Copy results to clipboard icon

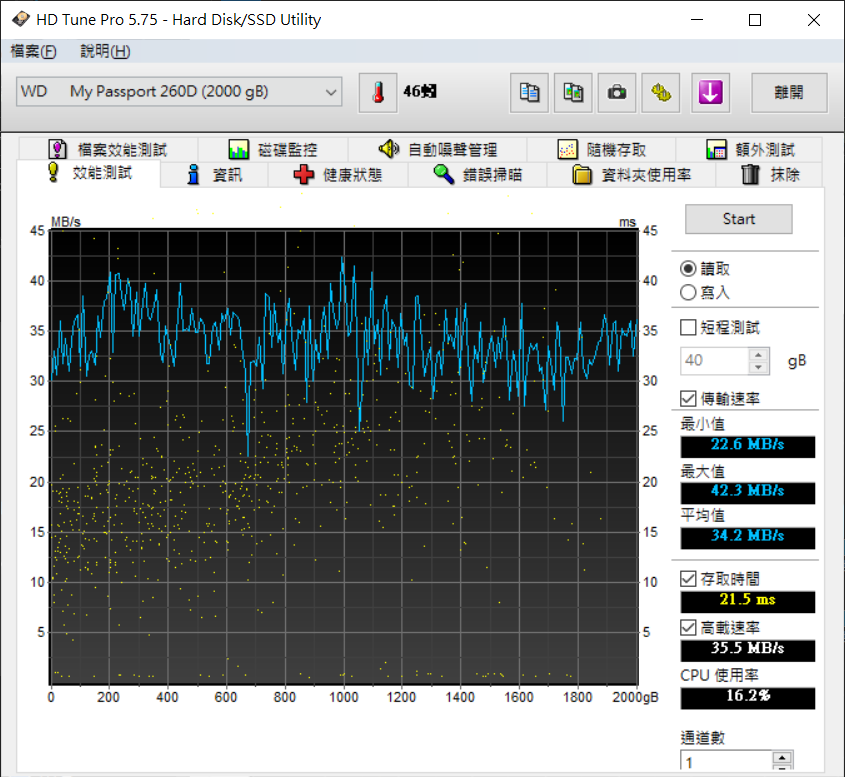[529, 93]
